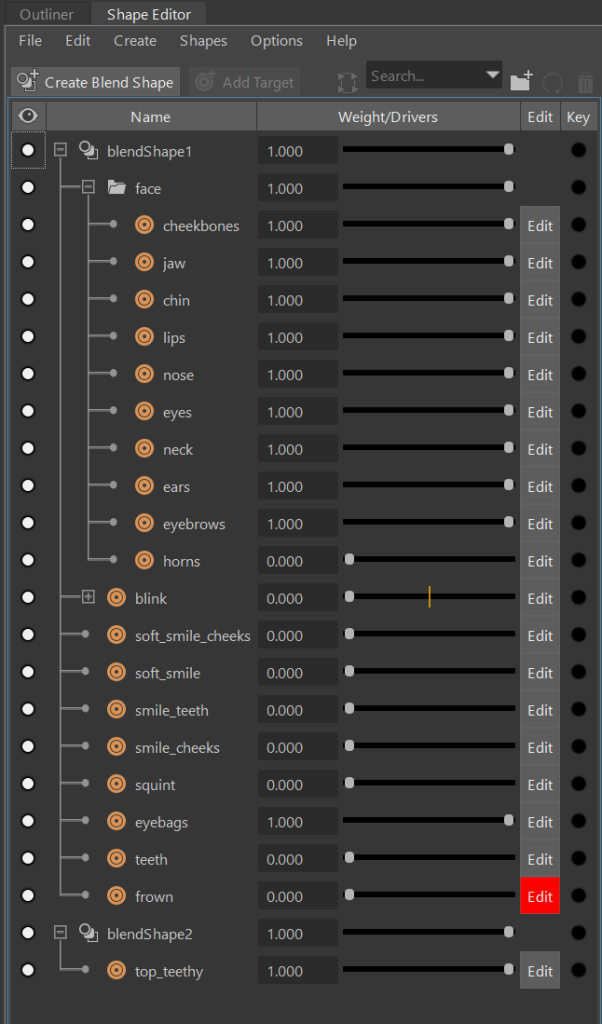602x1024 pixels.
Task: Click the delete trash can icon
Action: pyautogui.click(x=586, y=82)
